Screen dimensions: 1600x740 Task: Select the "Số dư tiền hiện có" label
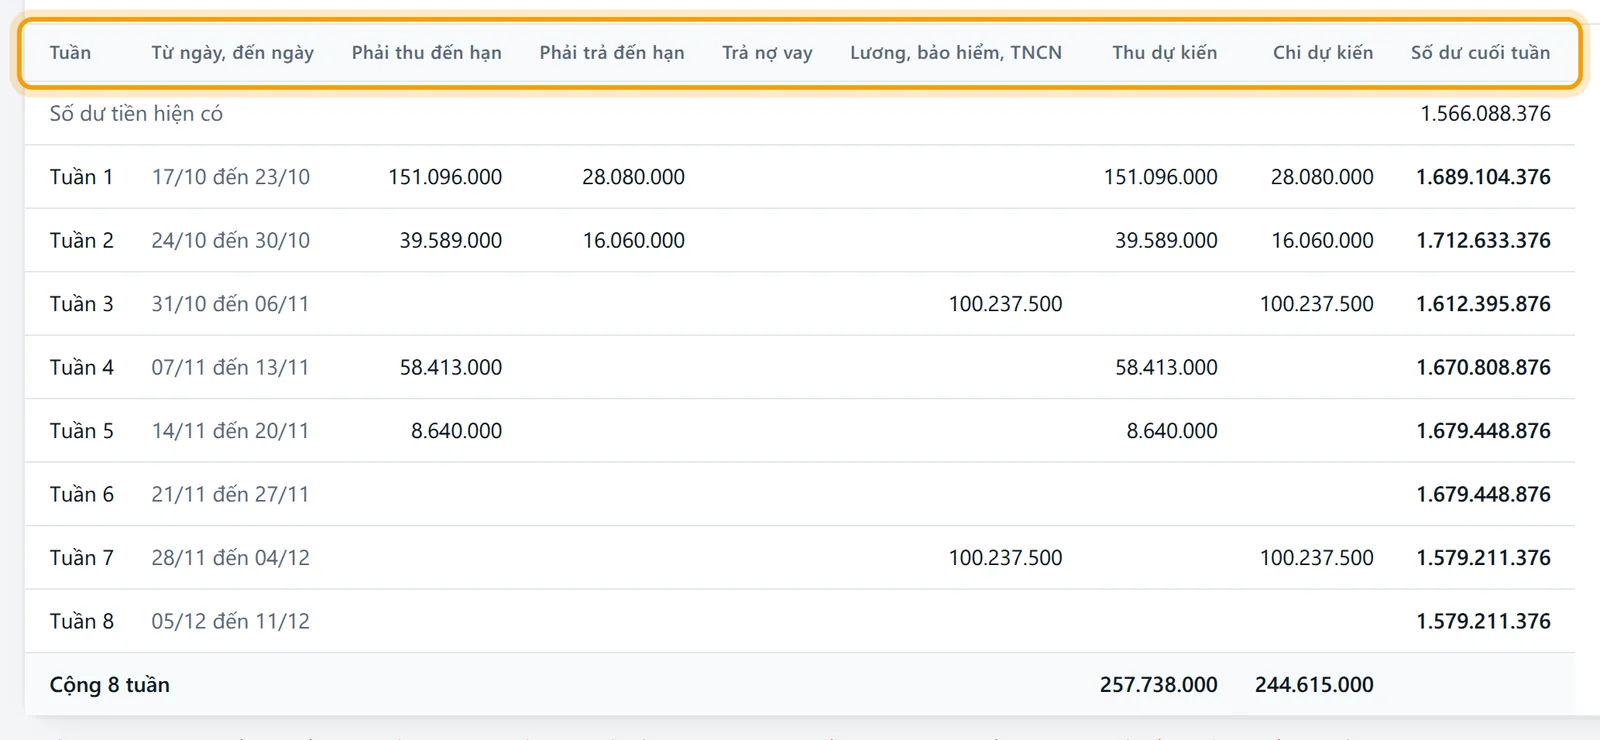click(136, 114)
